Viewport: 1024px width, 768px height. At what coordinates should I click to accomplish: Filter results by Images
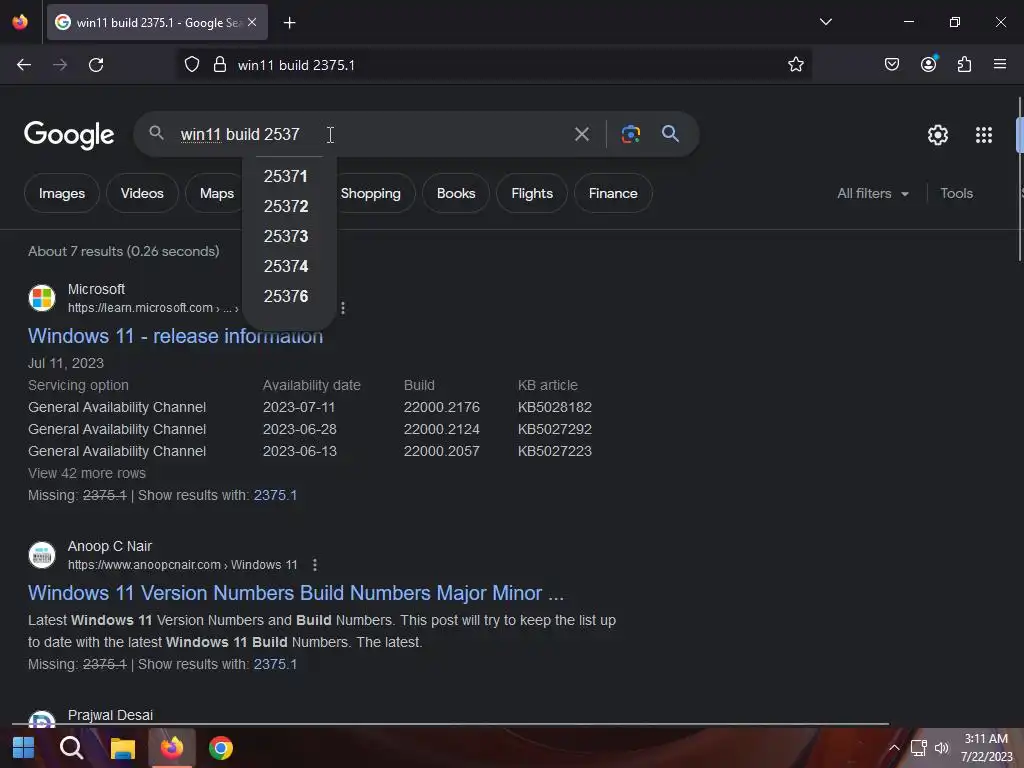62,193
